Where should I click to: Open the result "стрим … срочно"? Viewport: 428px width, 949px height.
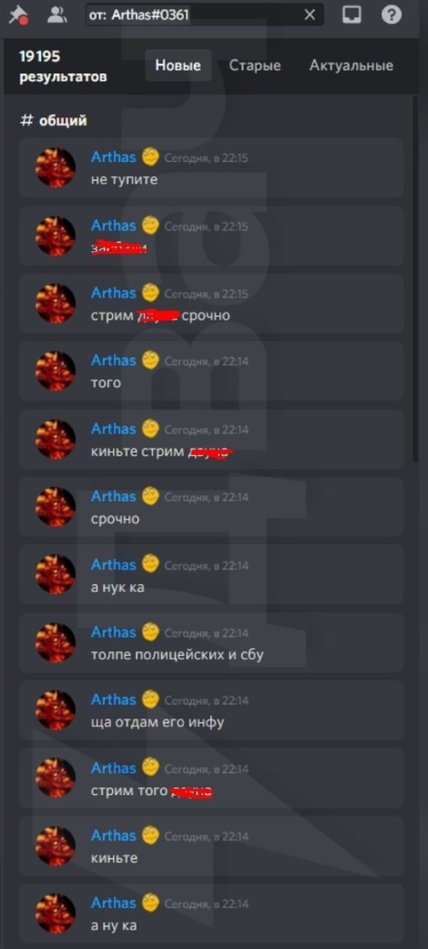click(211, 304)
